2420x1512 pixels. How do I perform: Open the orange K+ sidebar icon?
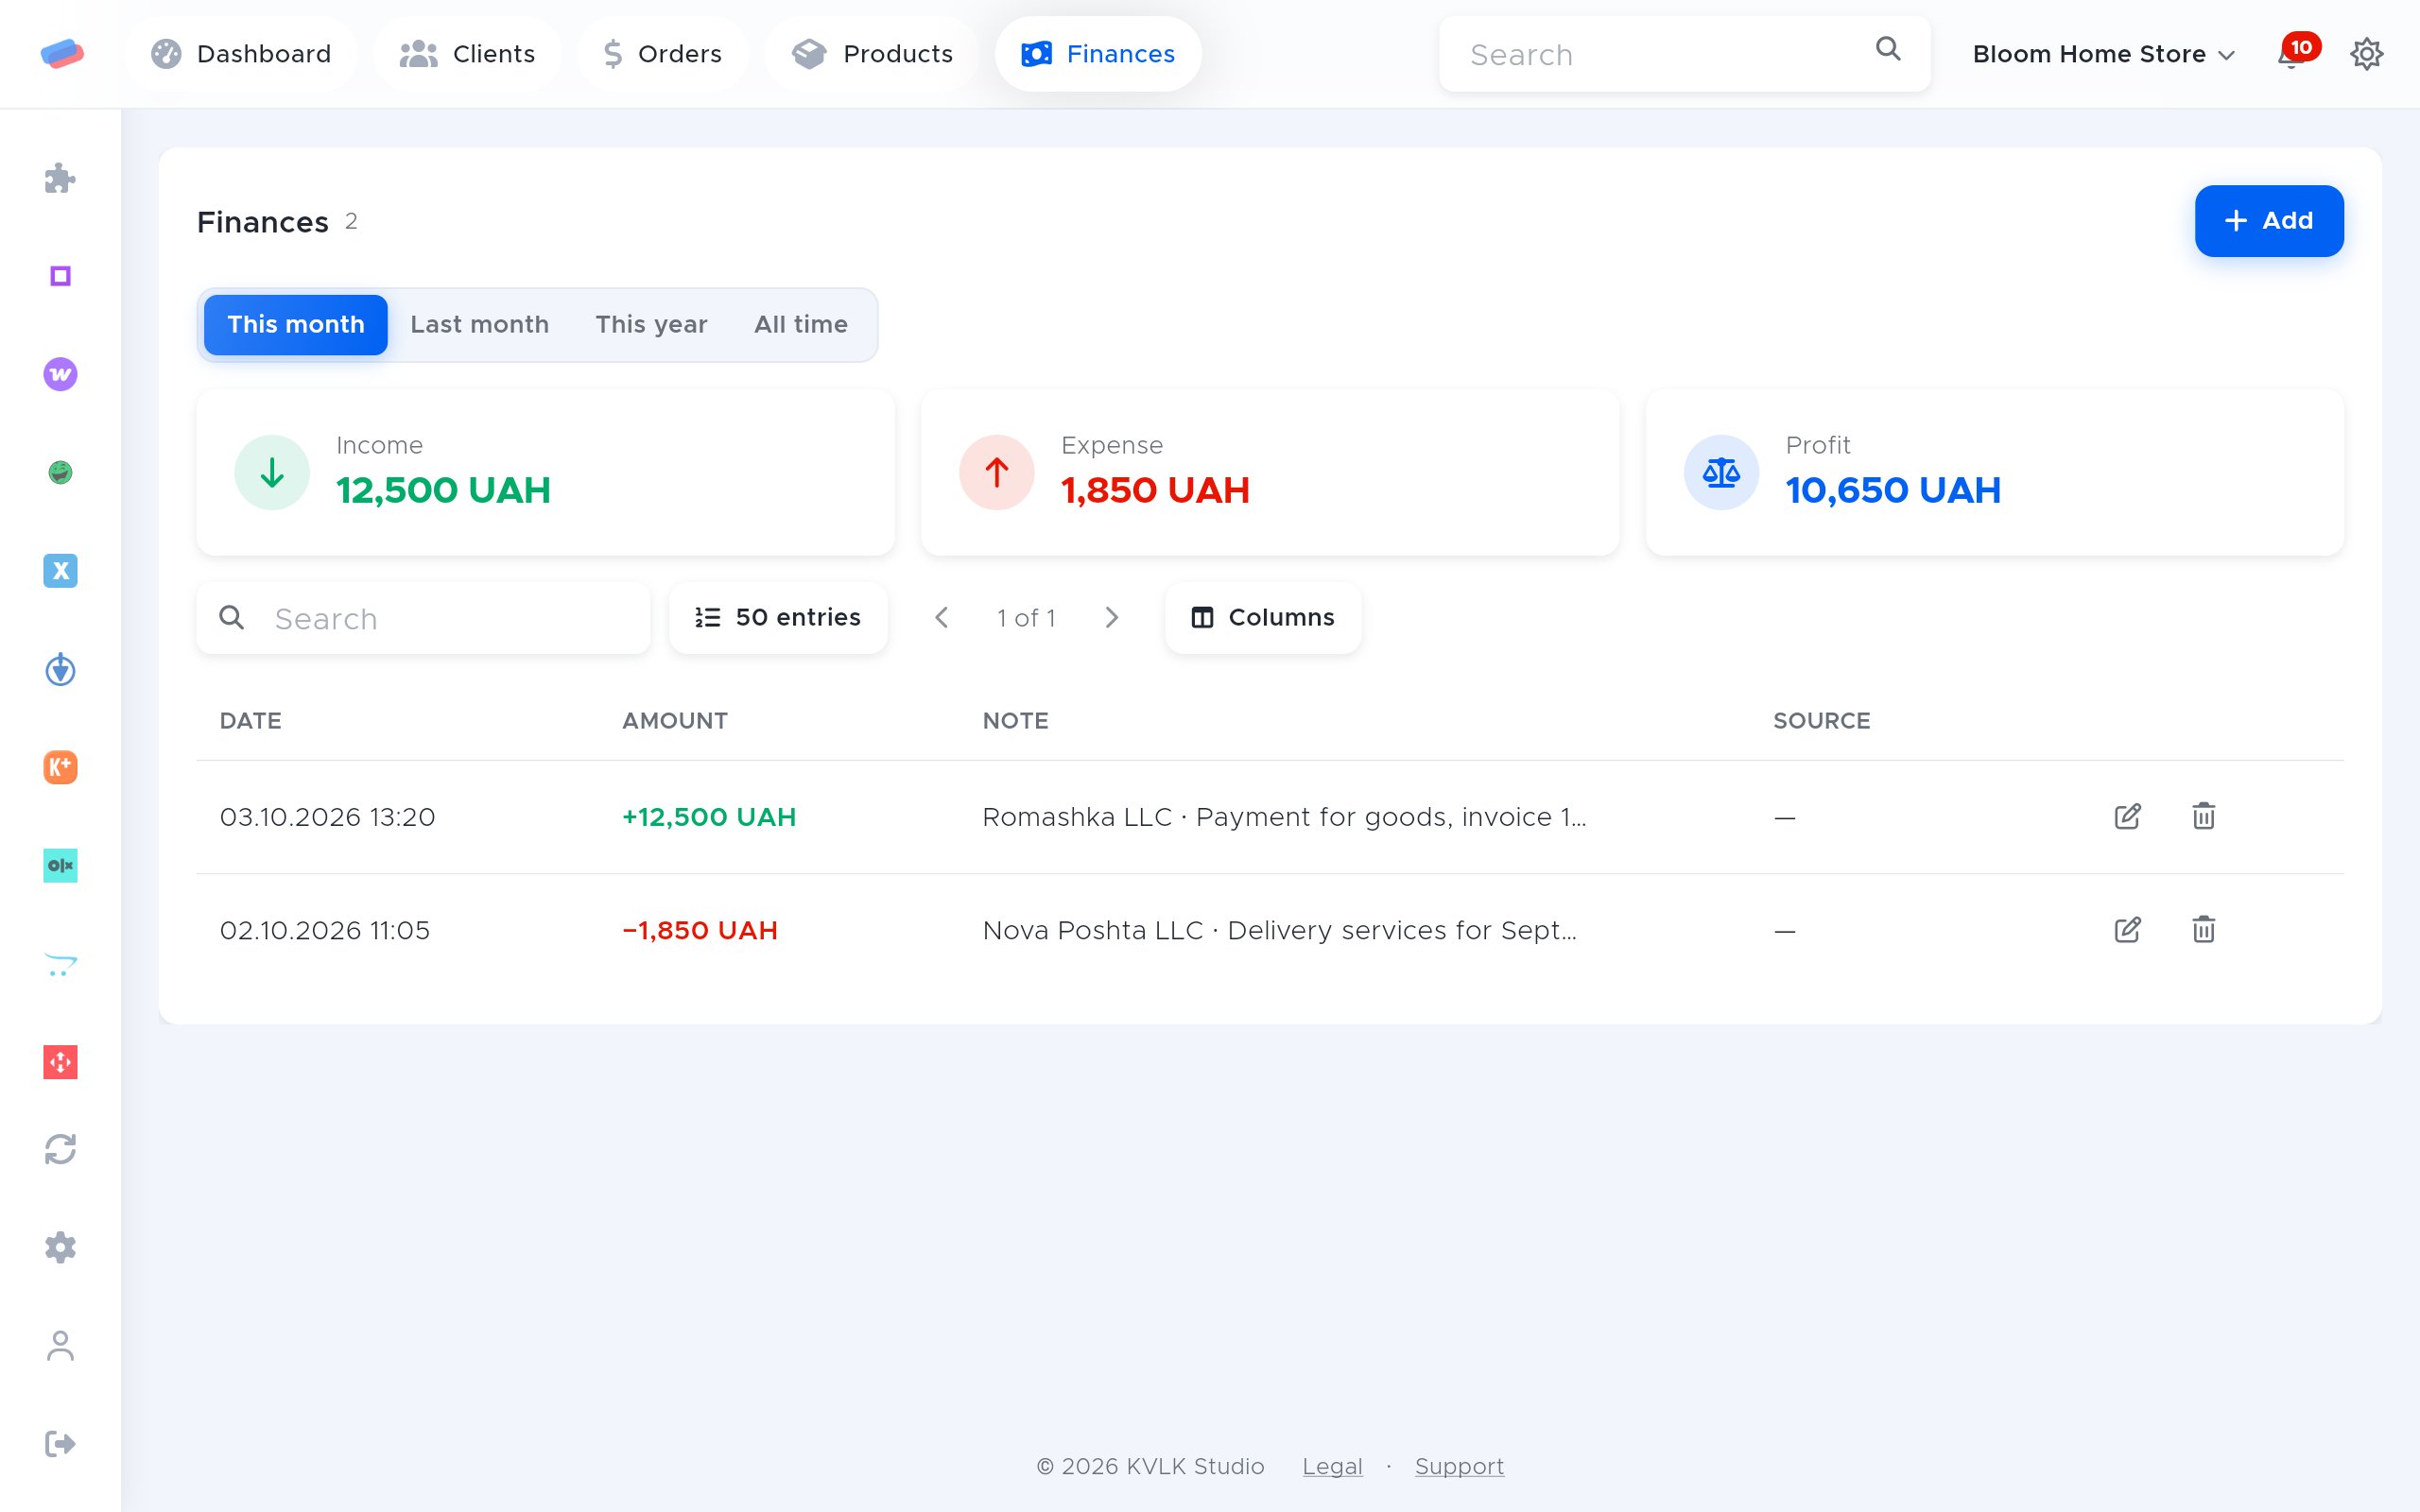click(x=60, y=767)
